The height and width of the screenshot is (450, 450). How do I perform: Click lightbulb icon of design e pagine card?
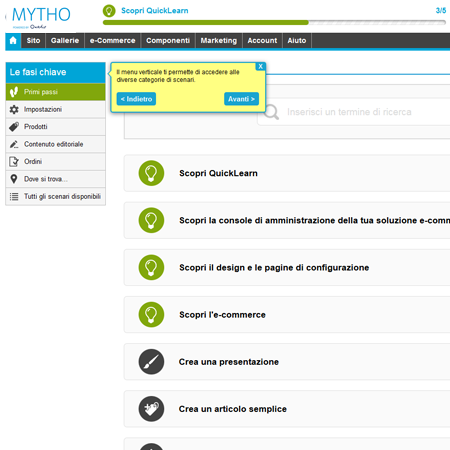tap(151, 267)
